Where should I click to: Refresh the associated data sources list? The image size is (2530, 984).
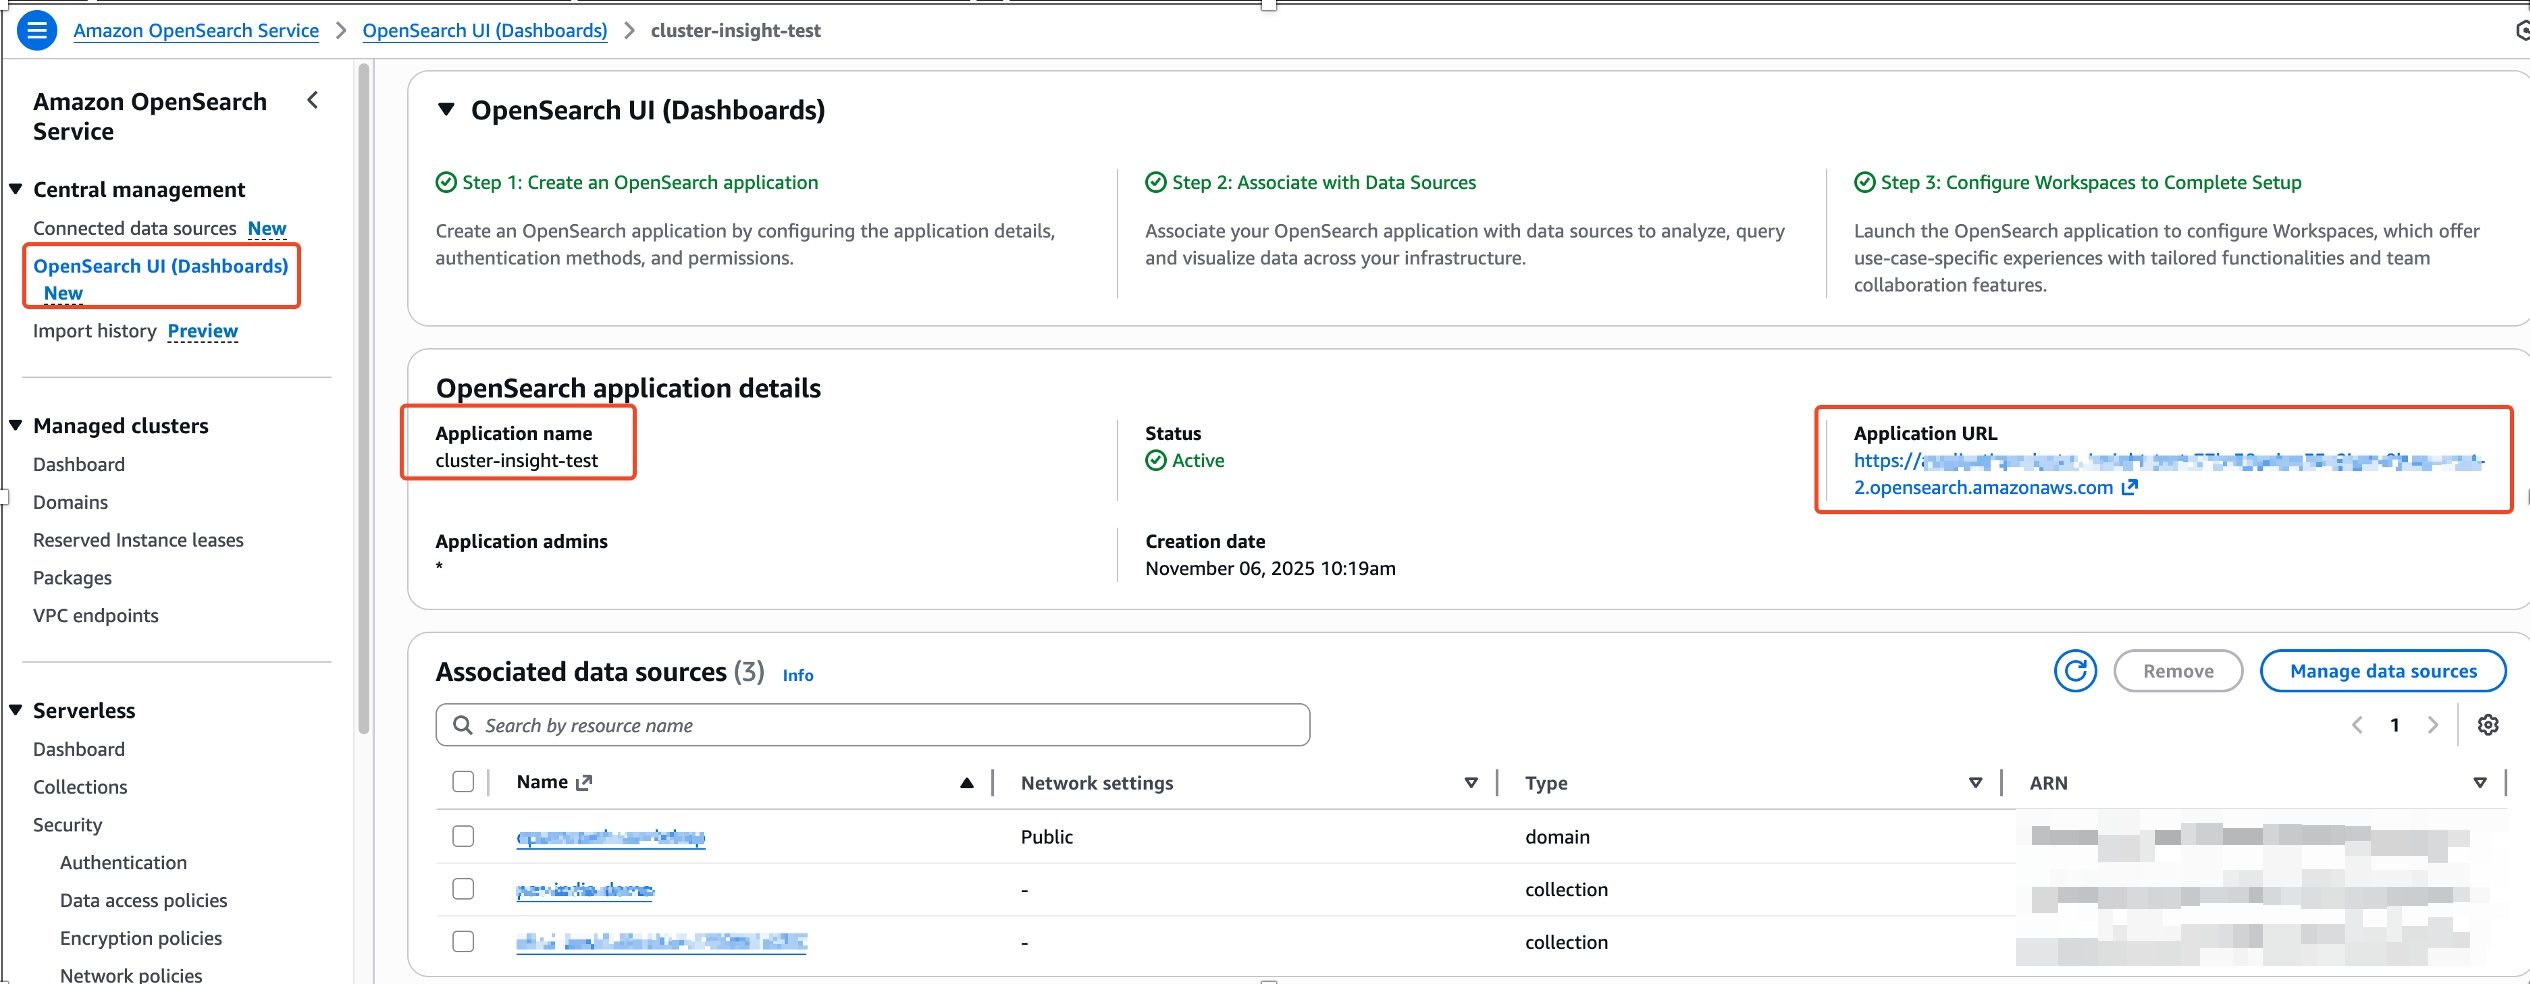2075,671
